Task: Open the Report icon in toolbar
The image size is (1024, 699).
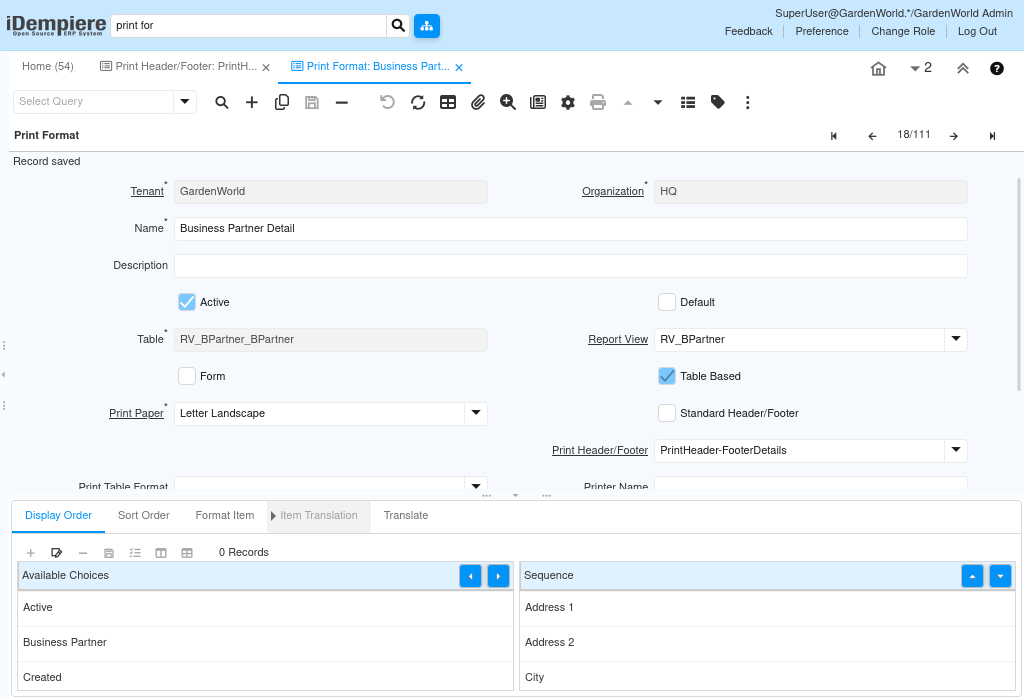Action: [x=538, y=103]
